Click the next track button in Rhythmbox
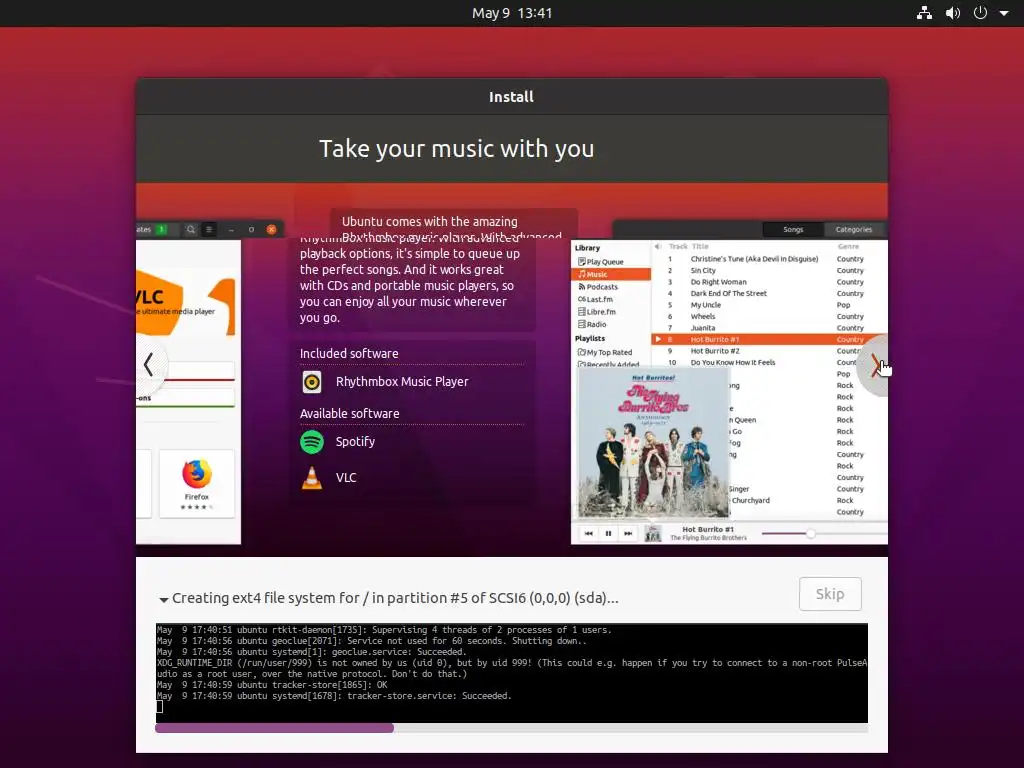1024x768 pixels. click(628, 534)
